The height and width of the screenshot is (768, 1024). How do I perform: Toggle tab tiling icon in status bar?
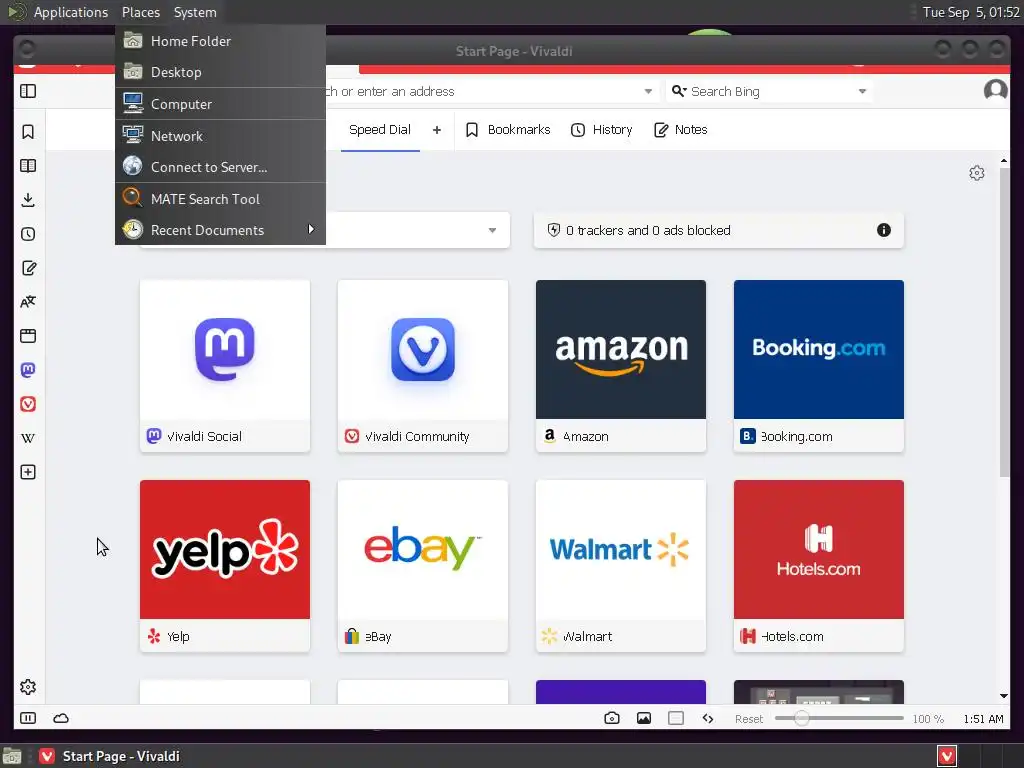(x=676, y=718)
